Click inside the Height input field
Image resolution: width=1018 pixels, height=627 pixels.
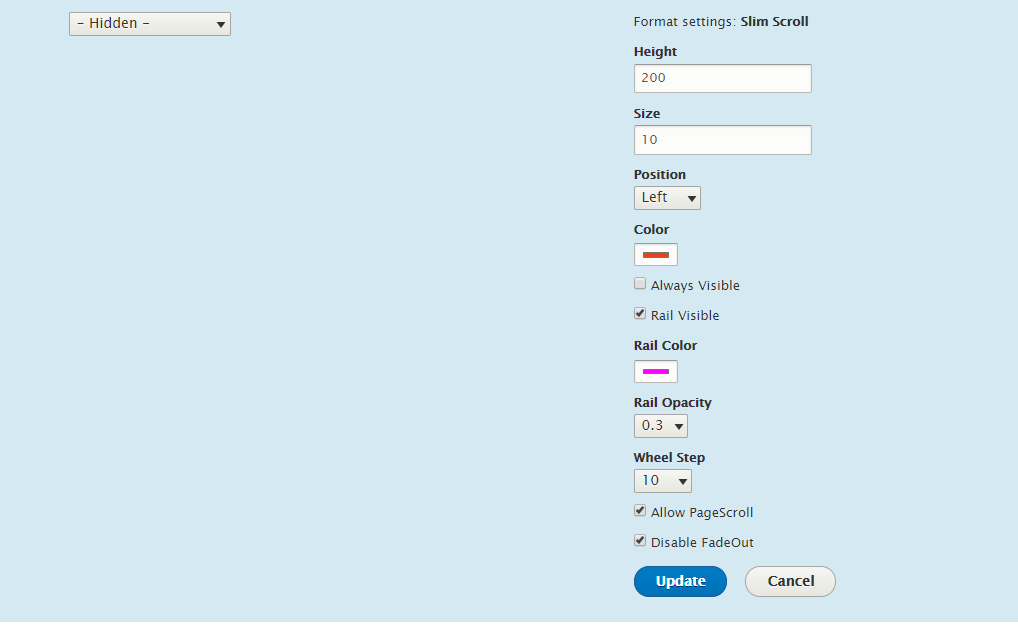(x=723, y=79)
